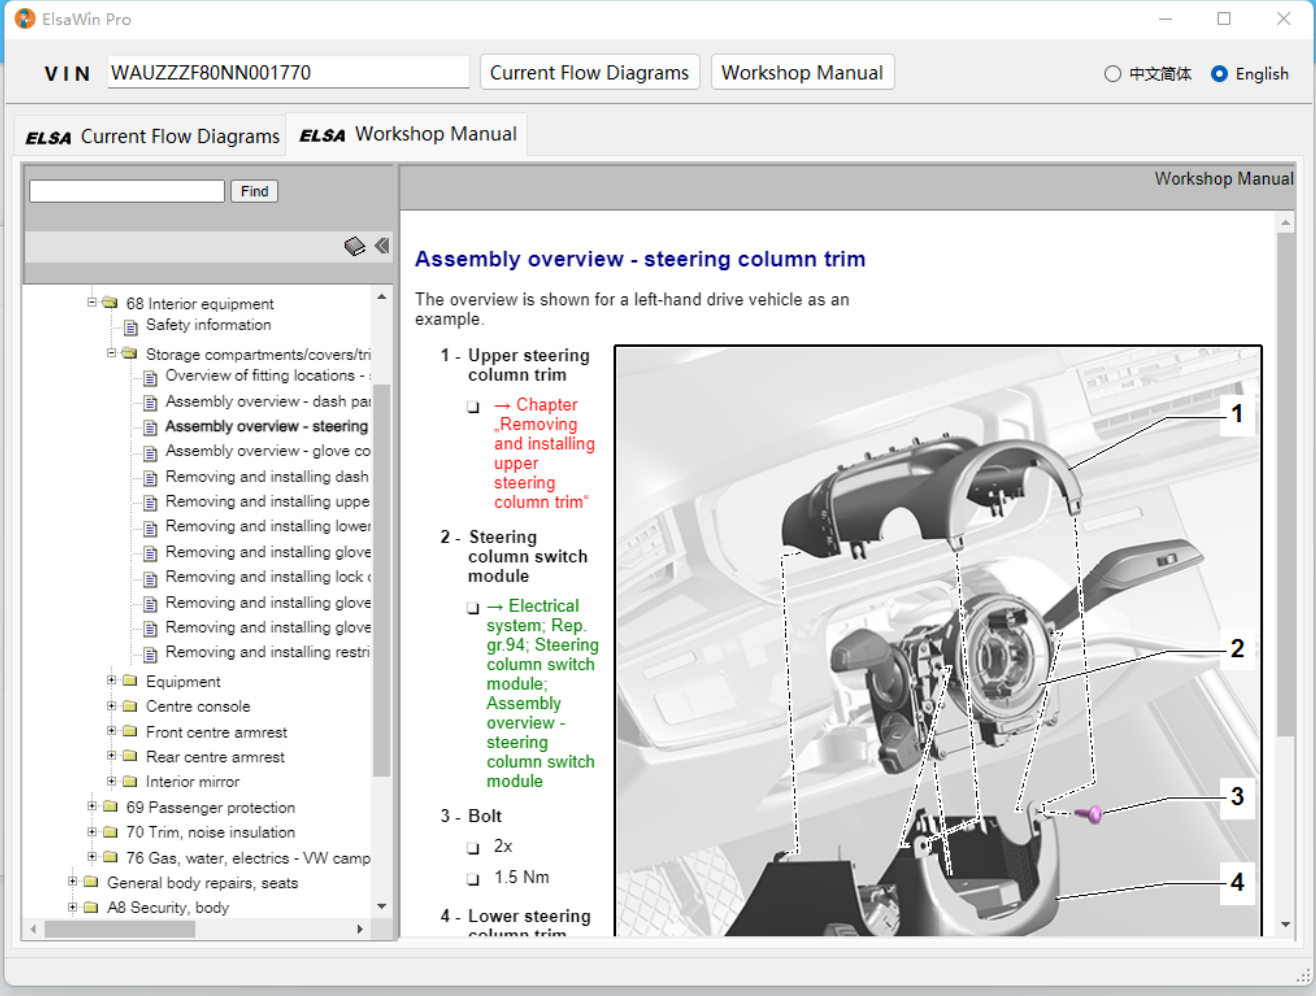Expand the Centre console tree node
Screen dimensions: 1316x996
tap(112, 705)
